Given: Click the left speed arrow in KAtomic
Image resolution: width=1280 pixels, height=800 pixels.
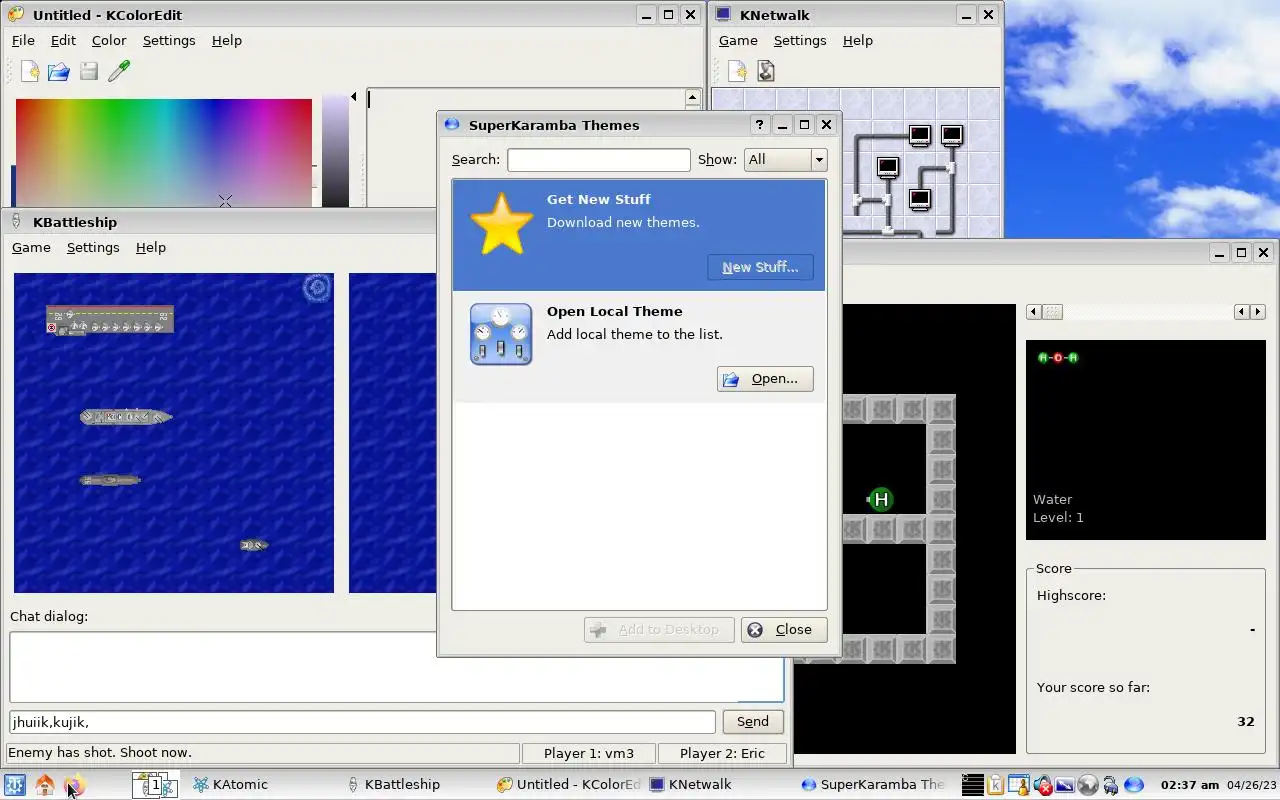Looking at the screenshot, I should [1034, 312].
